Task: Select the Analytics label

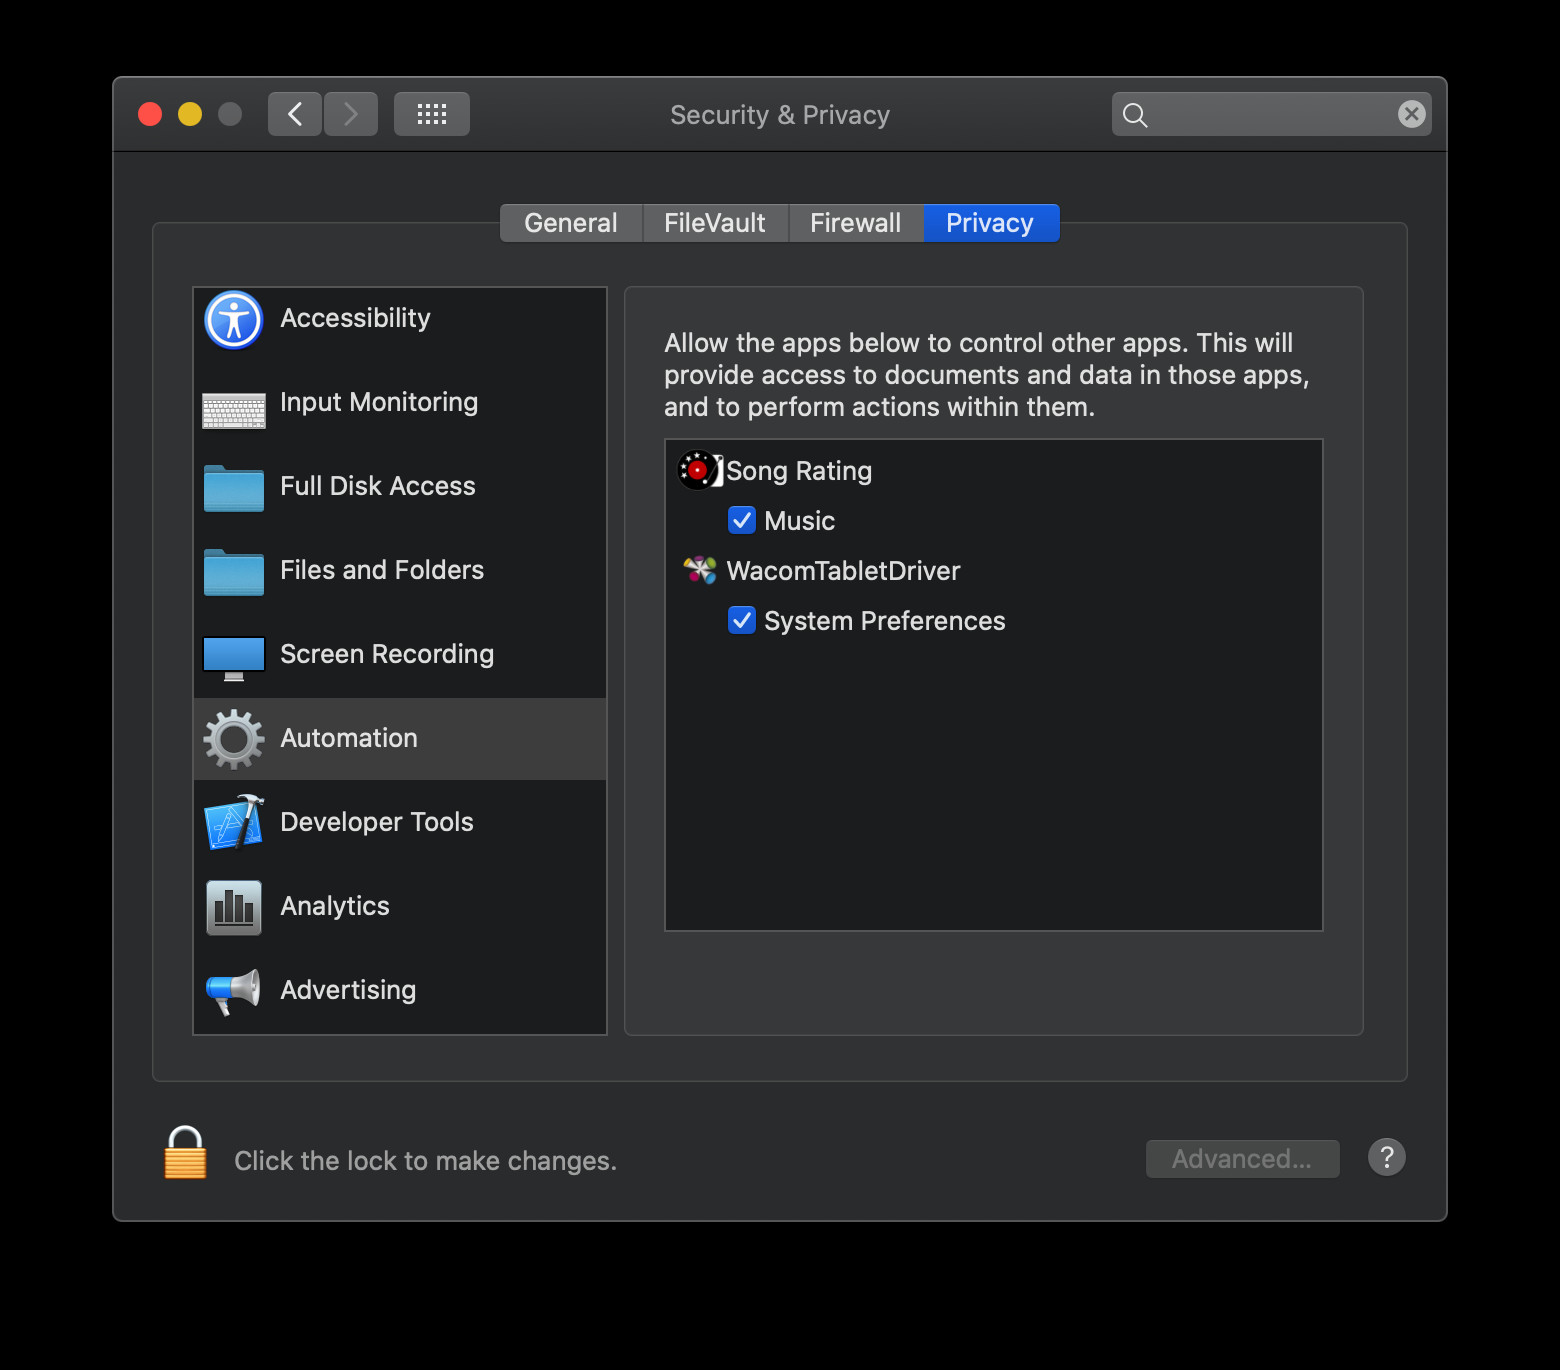Action: point(335,906)
